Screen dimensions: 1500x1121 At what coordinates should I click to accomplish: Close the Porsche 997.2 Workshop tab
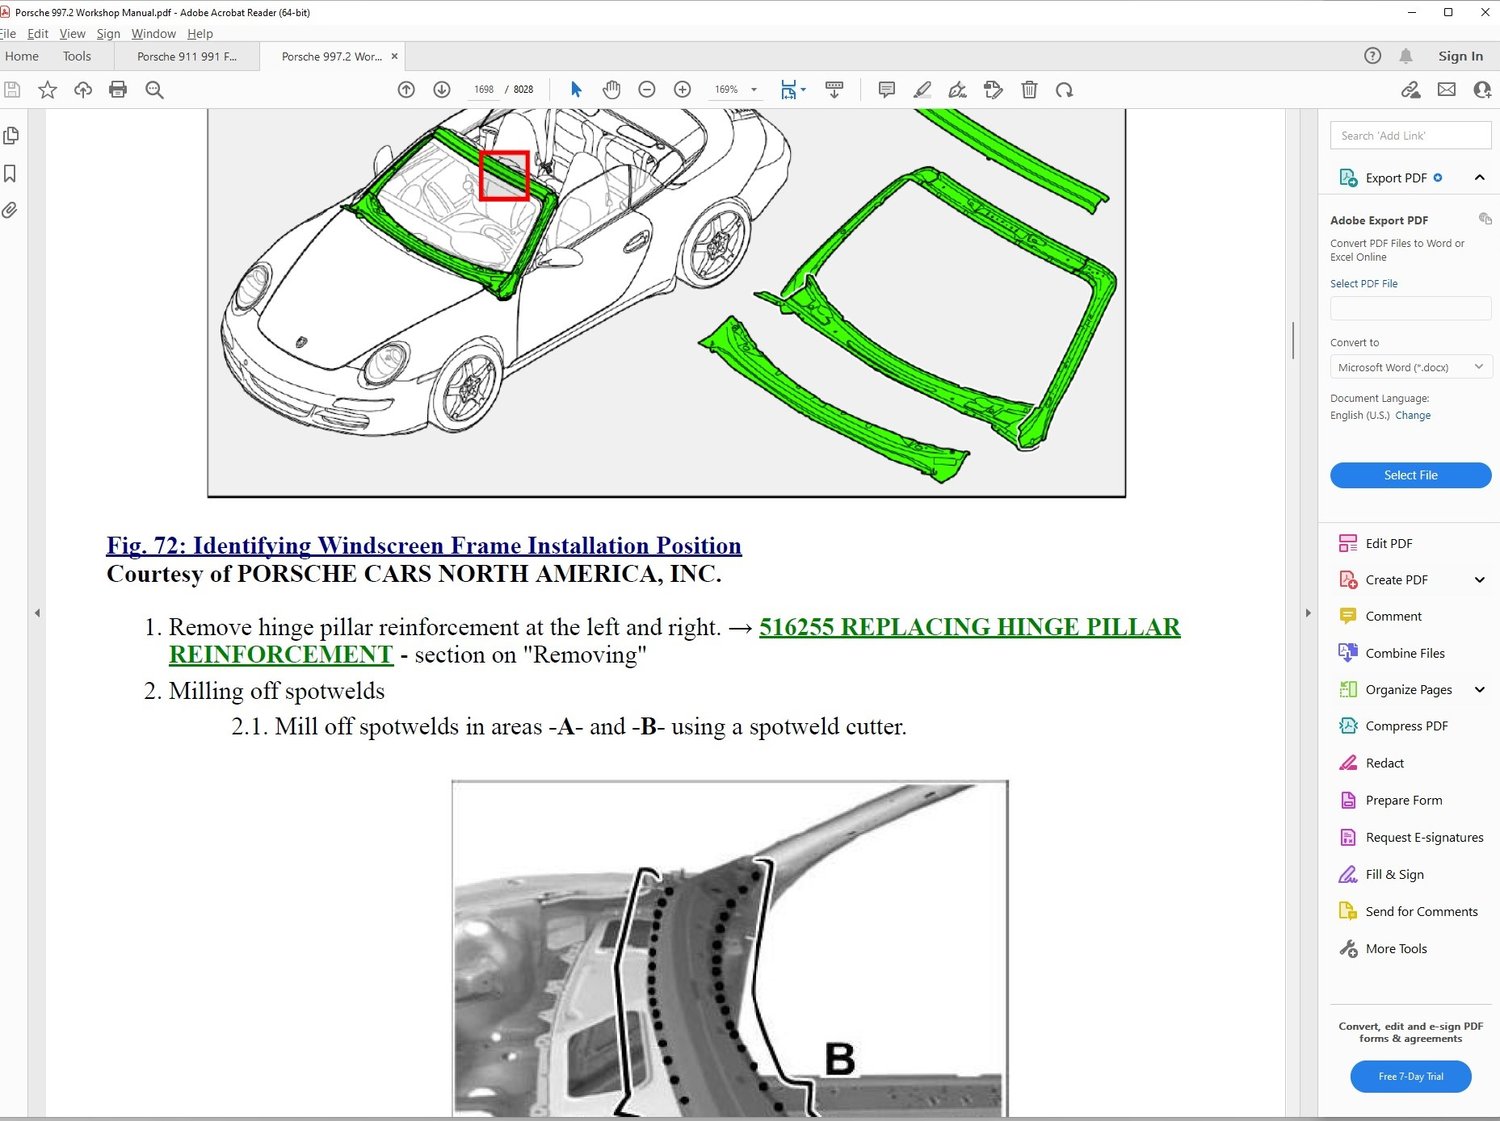point(394,57)
